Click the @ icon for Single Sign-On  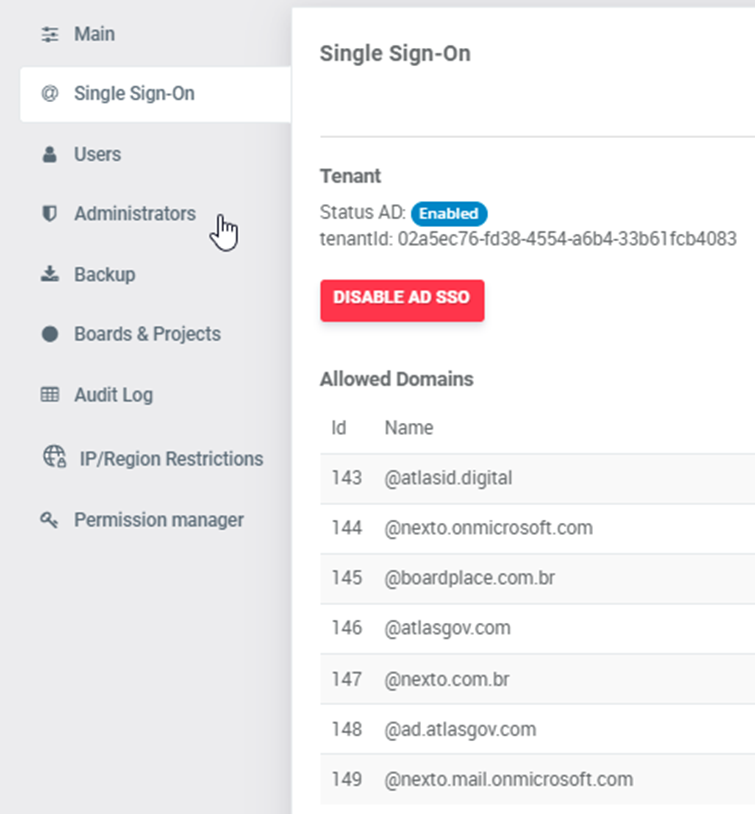pyautogui.click(x=49, y=94)
